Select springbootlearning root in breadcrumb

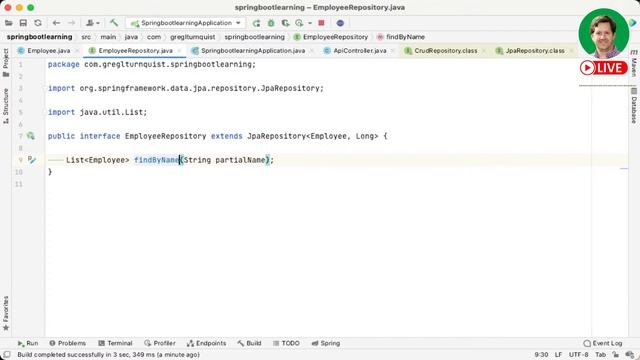point(39,37)
